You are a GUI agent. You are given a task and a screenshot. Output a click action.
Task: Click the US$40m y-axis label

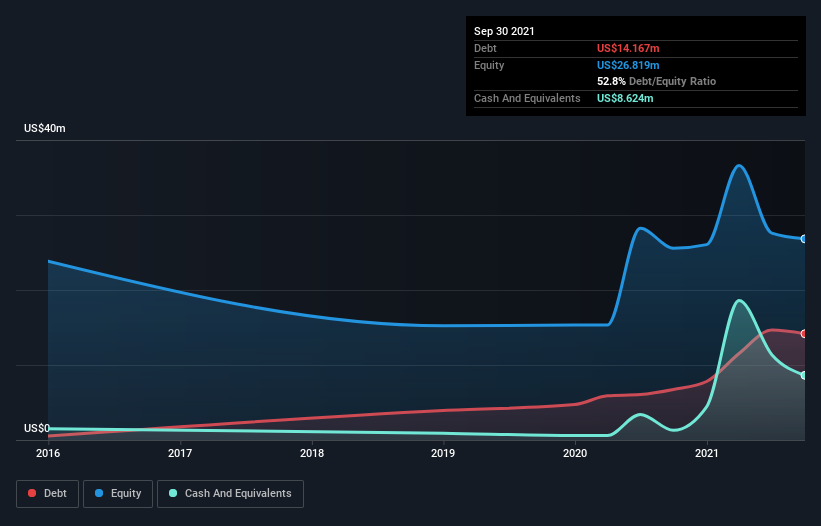coord(45,128)
